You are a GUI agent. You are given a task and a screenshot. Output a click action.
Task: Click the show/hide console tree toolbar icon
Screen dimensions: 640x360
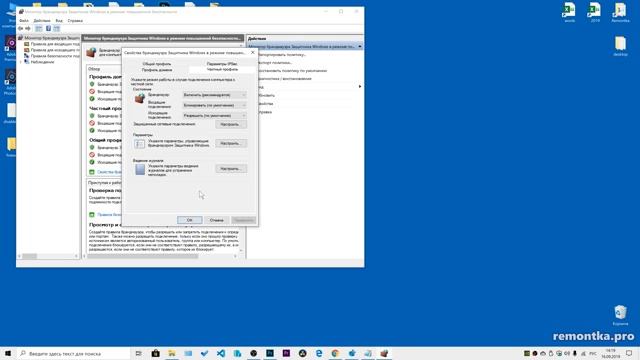coord(38,29)
